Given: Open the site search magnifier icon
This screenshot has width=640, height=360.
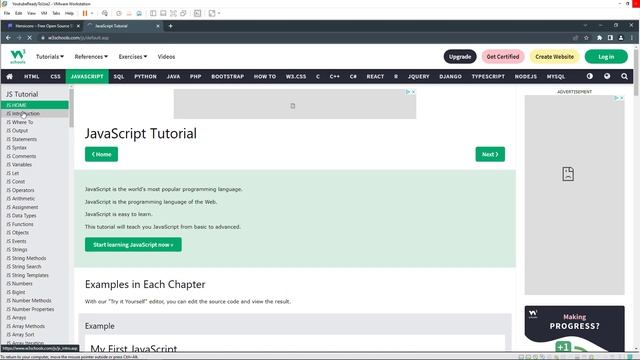Looking at the screenshot, I should pyautogui.click(x=624, y=76).
